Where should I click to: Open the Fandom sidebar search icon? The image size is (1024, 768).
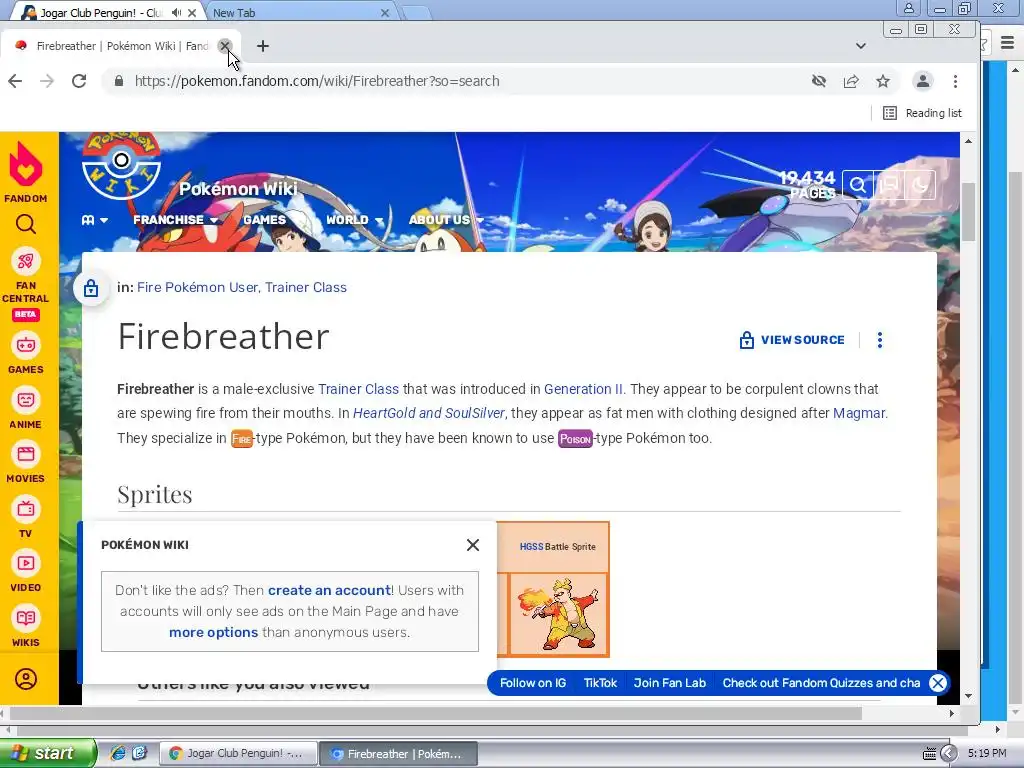click(x=25, y=224)
